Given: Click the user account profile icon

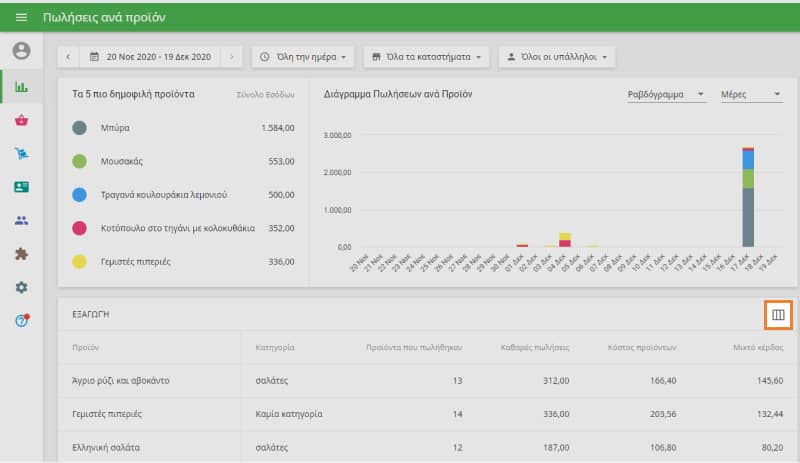Looking at the screenshot, I should tap(21, 51).
